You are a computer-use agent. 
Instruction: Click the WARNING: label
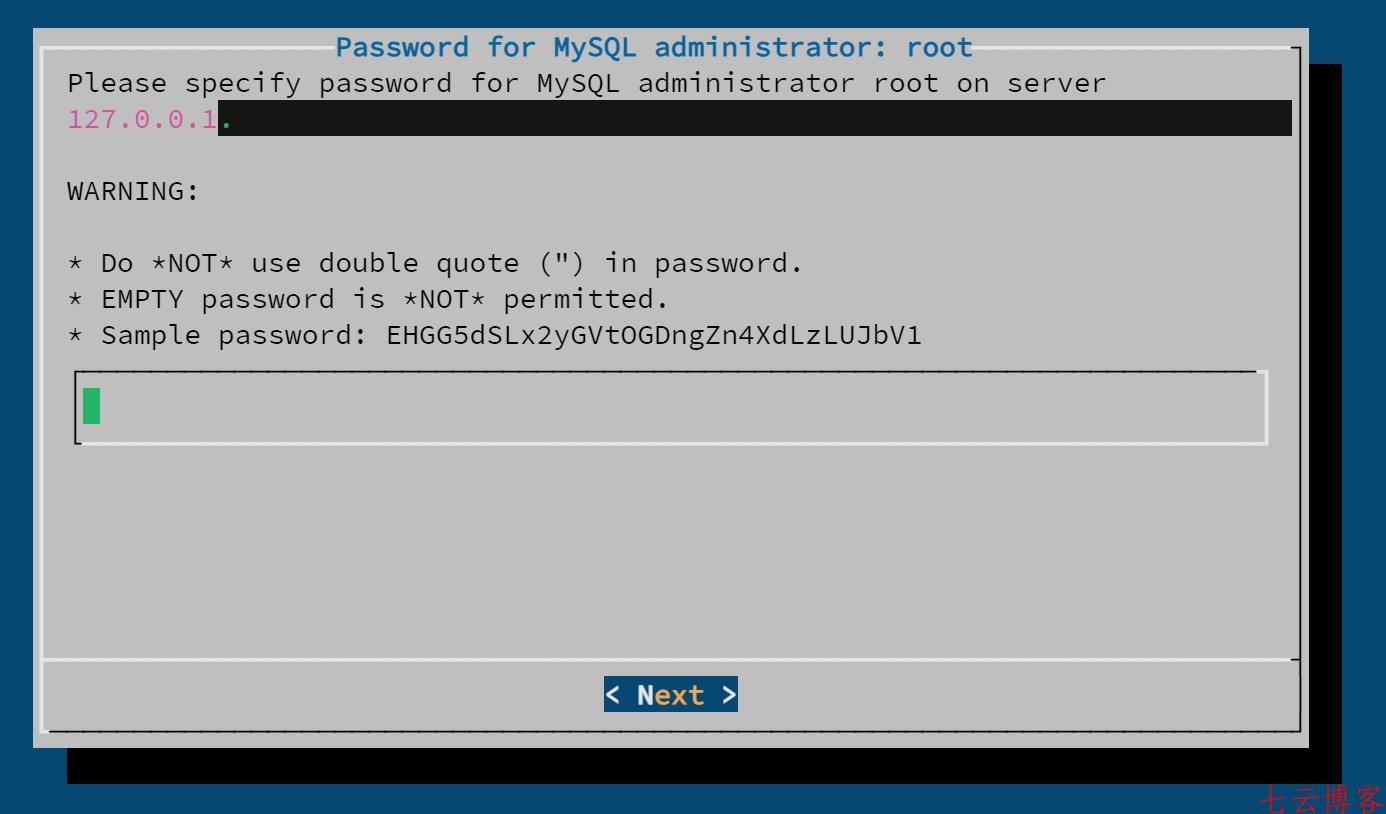click(x=134, y=191)
